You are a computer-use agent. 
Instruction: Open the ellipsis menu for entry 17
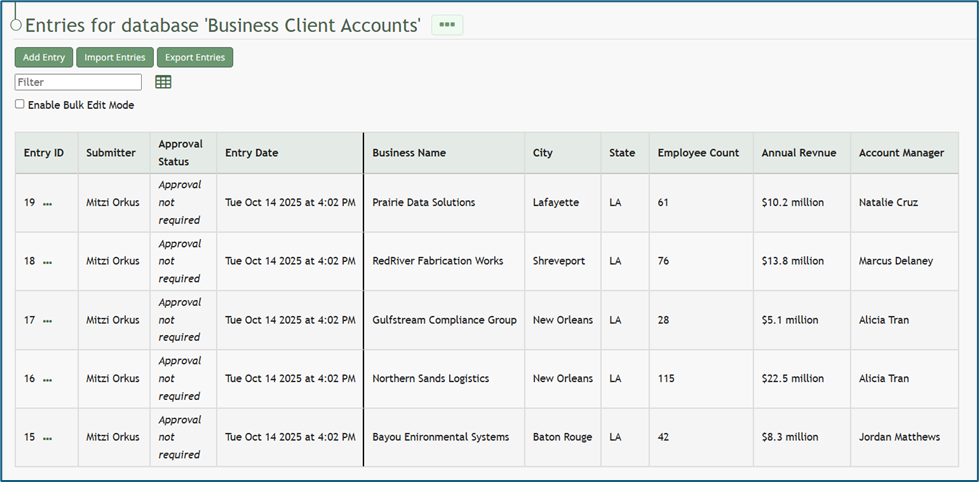[47, 321]
